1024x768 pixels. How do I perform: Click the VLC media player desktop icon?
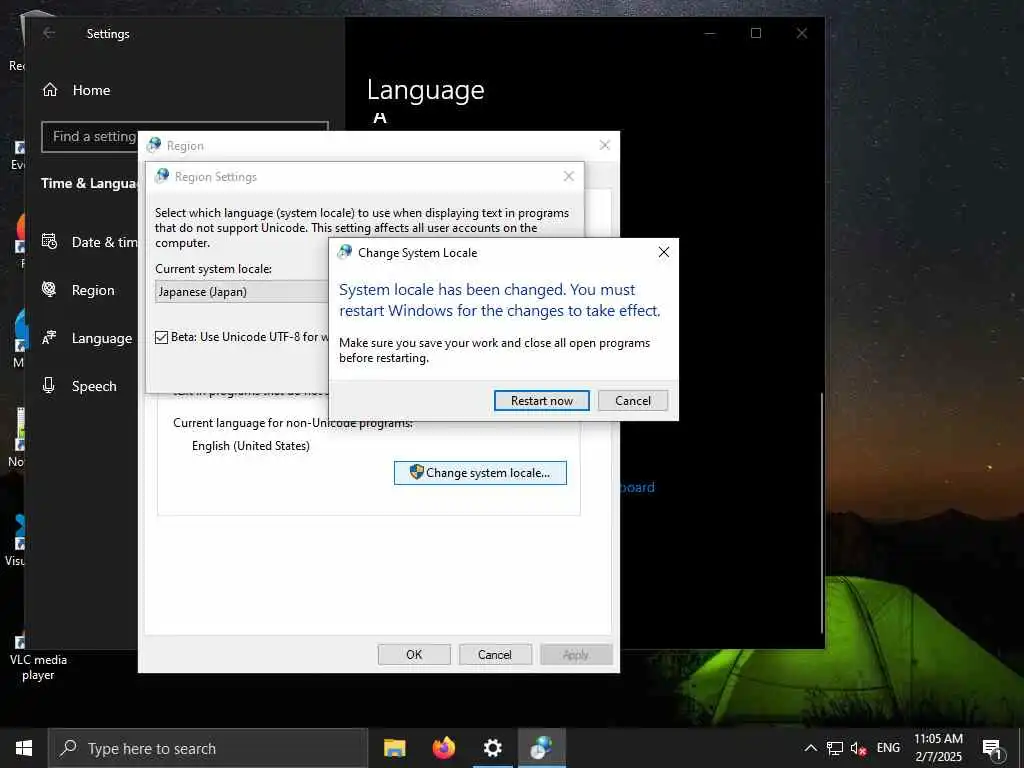[x=38, y=658]
